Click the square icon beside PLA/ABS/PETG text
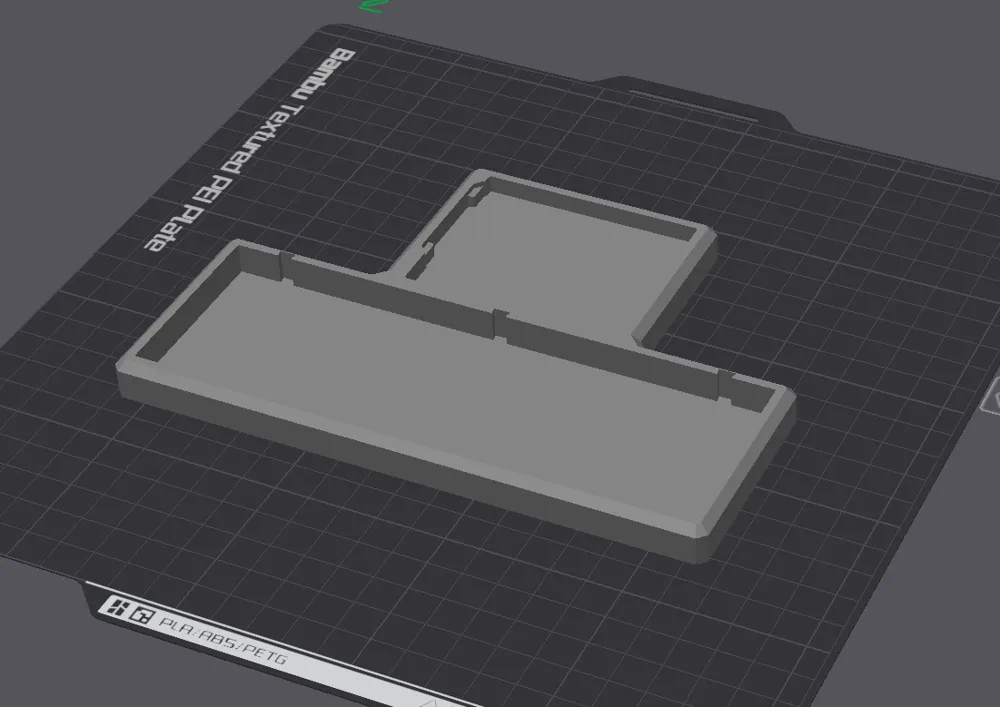 tap(142, 614)
